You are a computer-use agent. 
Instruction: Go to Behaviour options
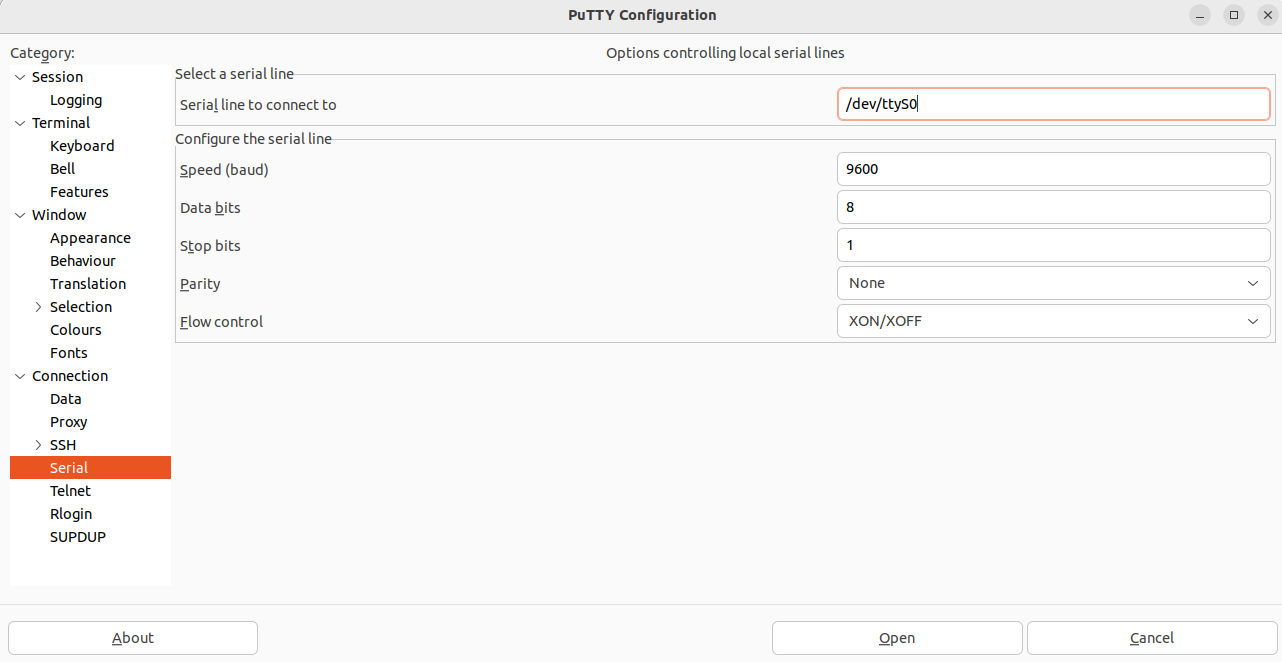[83, 261]
